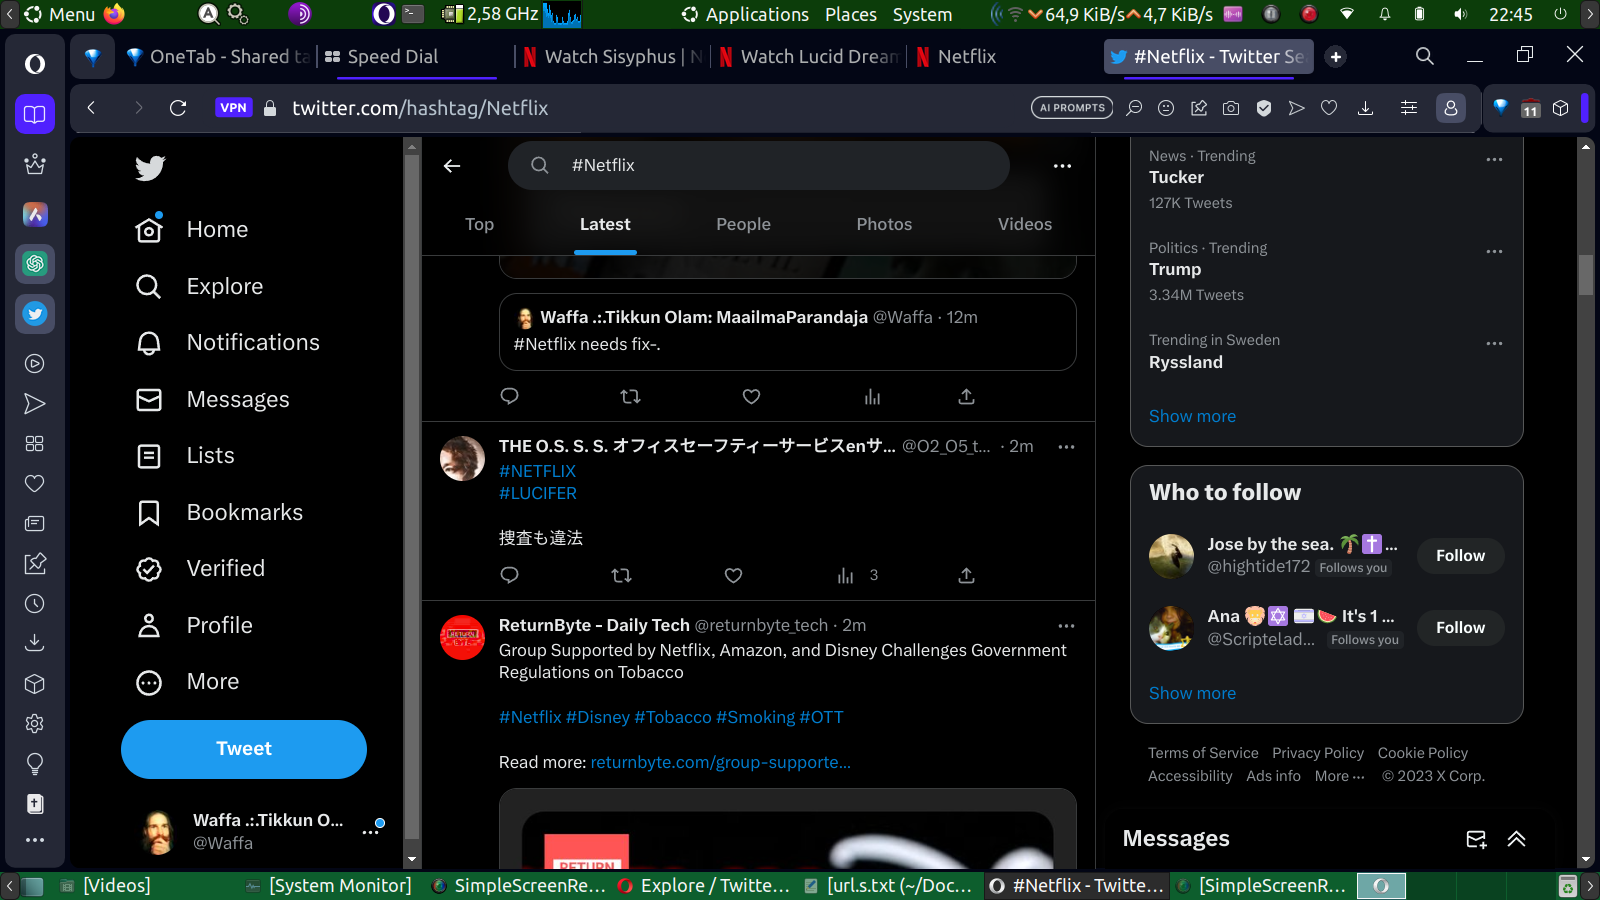Open the volume icon in system tray
The width and height of the screenshot is (1600, 900).
pyautogui.click(x=1461, y=14)
